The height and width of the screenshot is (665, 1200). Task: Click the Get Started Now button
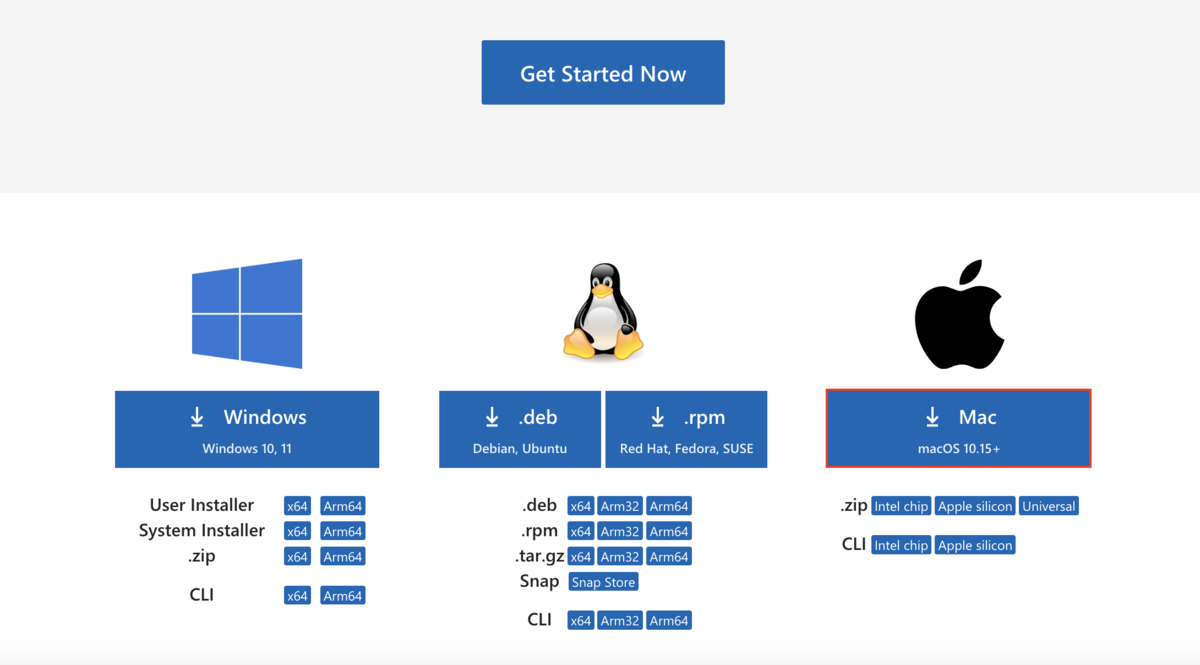coord(603,73)
